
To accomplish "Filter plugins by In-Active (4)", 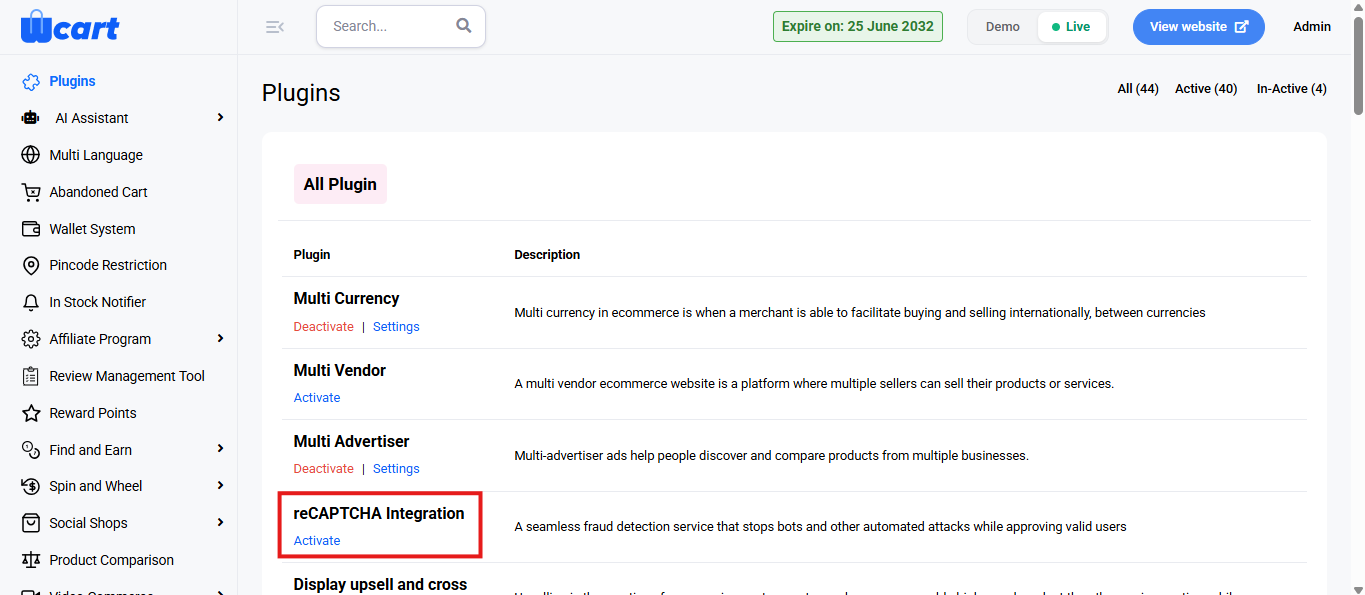I will pyautogui.click(x=1292, y=89).
